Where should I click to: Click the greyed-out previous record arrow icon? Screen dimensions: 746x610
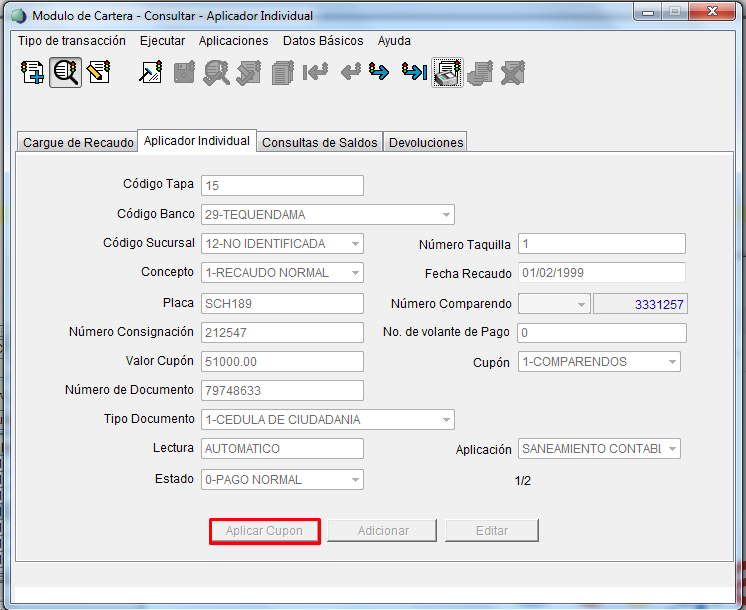(x=349, y=72)
